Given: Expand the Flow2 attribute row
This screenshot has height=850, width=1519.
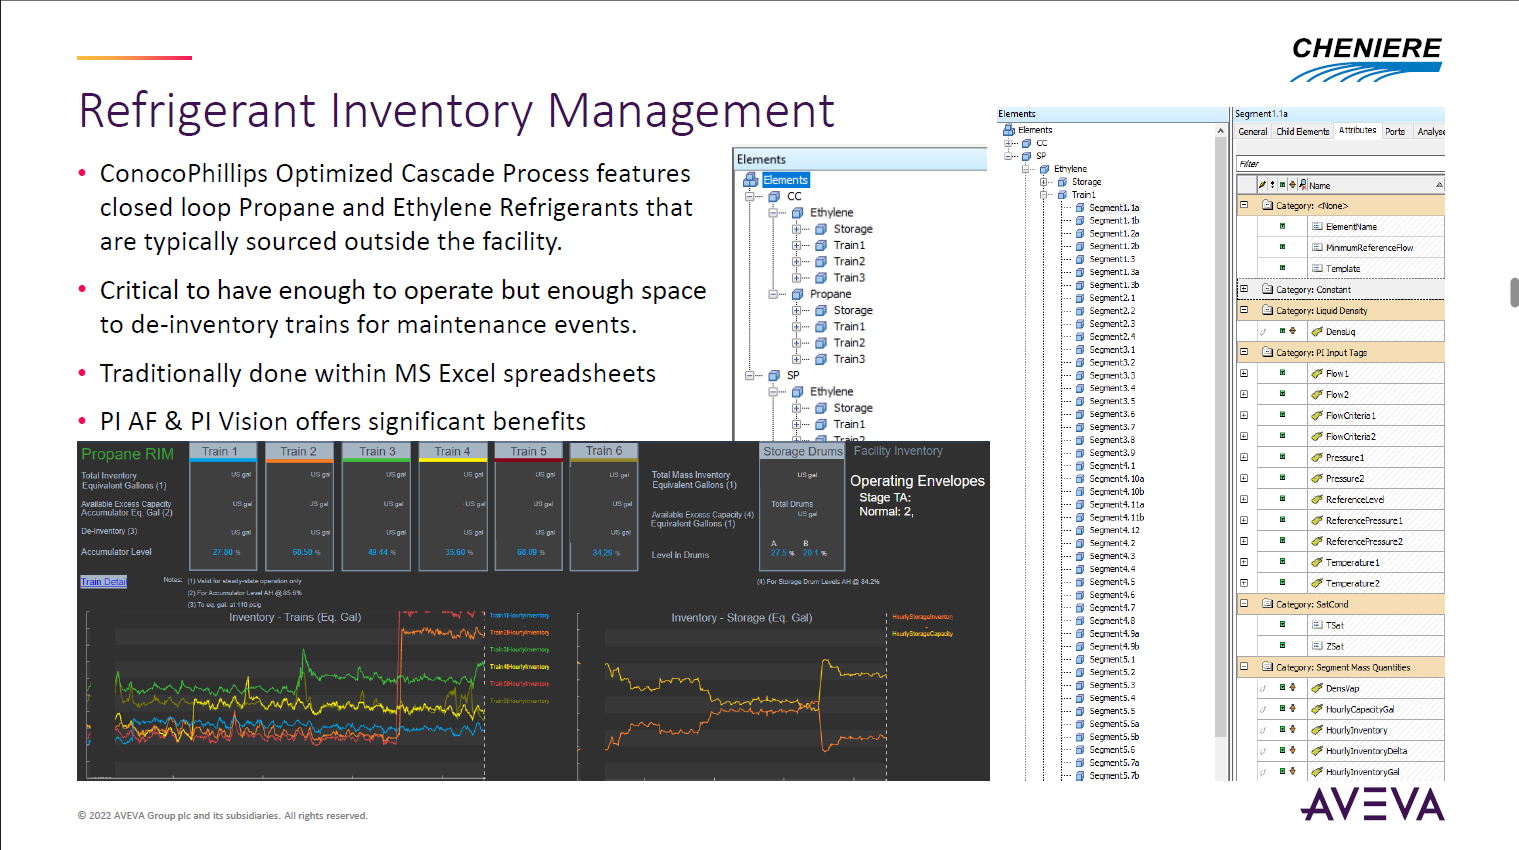Looking at the screenshot, I should click(1244, 394).
